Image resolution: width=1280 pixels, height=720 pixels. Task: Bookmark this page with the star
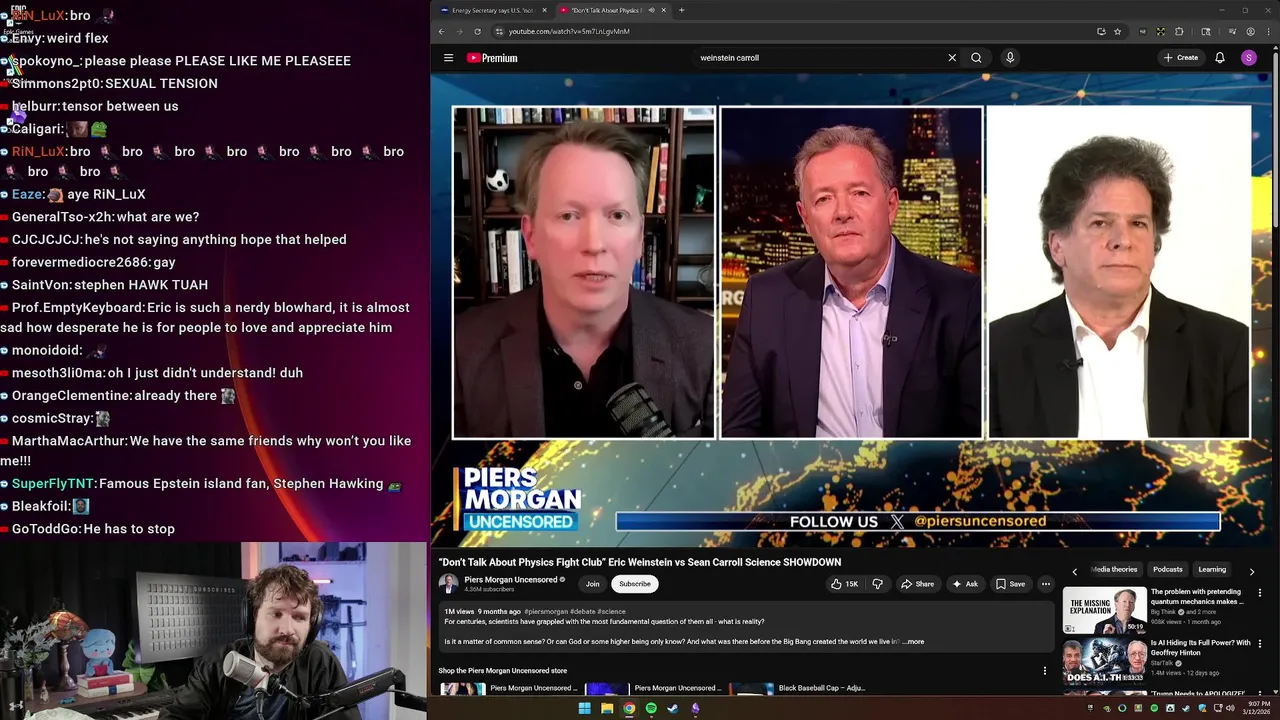pos(1118,31)
